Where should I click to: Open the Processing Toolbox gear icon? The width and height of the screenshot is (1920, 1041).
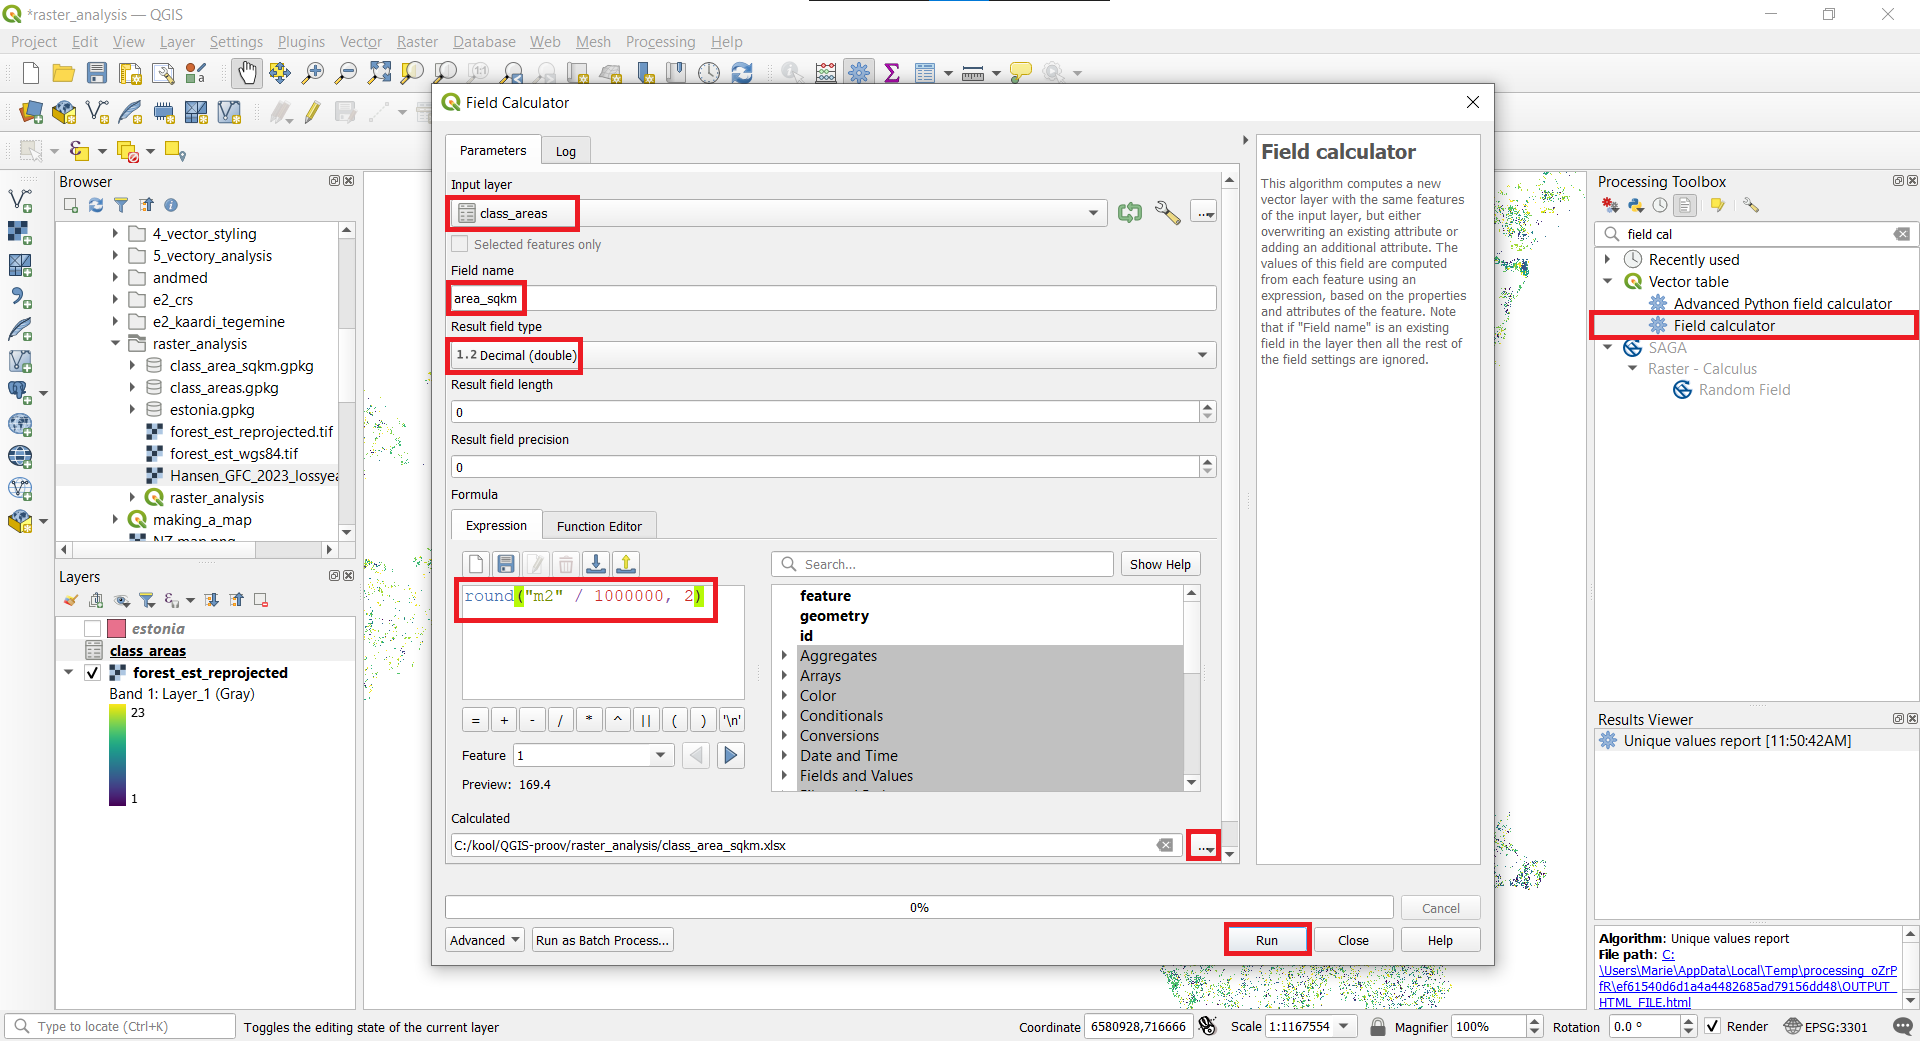pyautogui.click(x=859, y=73)
